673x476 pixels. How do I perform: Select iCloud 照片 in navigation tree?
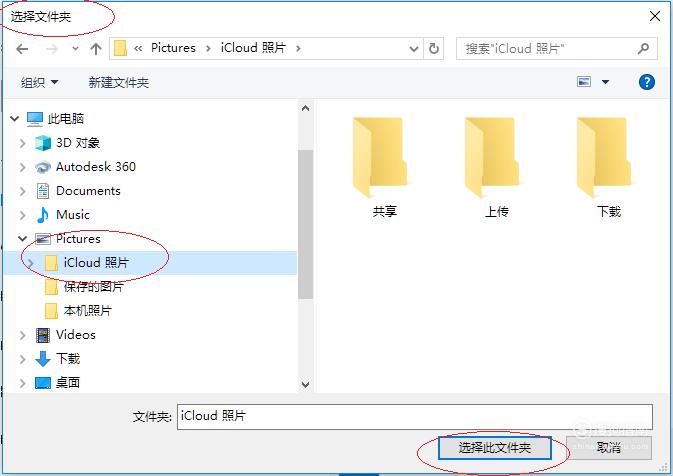point(96,263)
